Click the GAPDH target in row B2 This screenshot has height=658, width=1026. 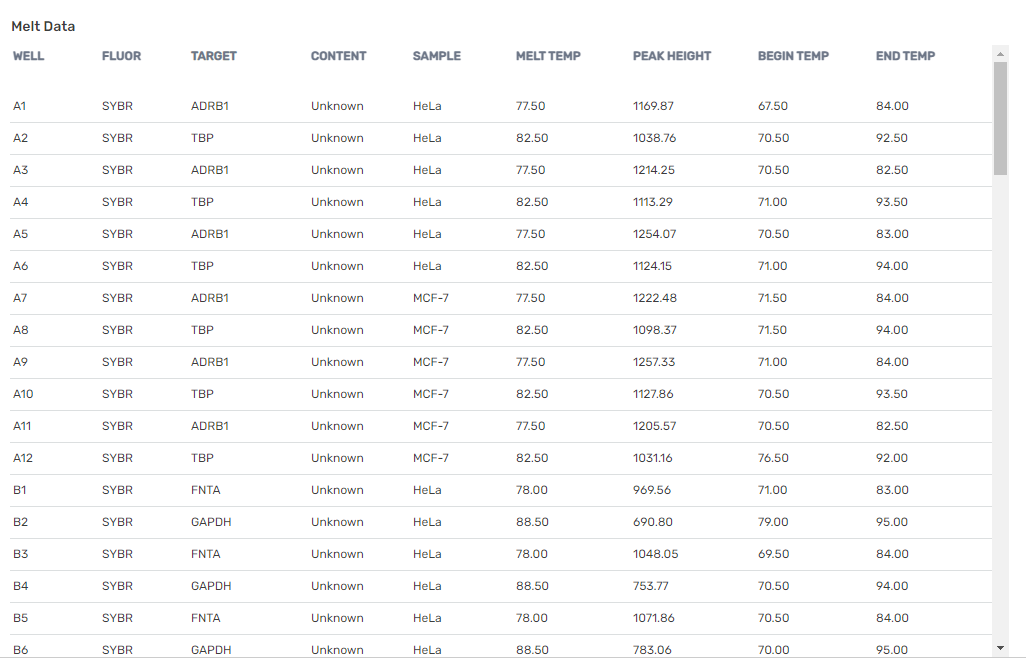pyautogui.click(x=211, y=522)
